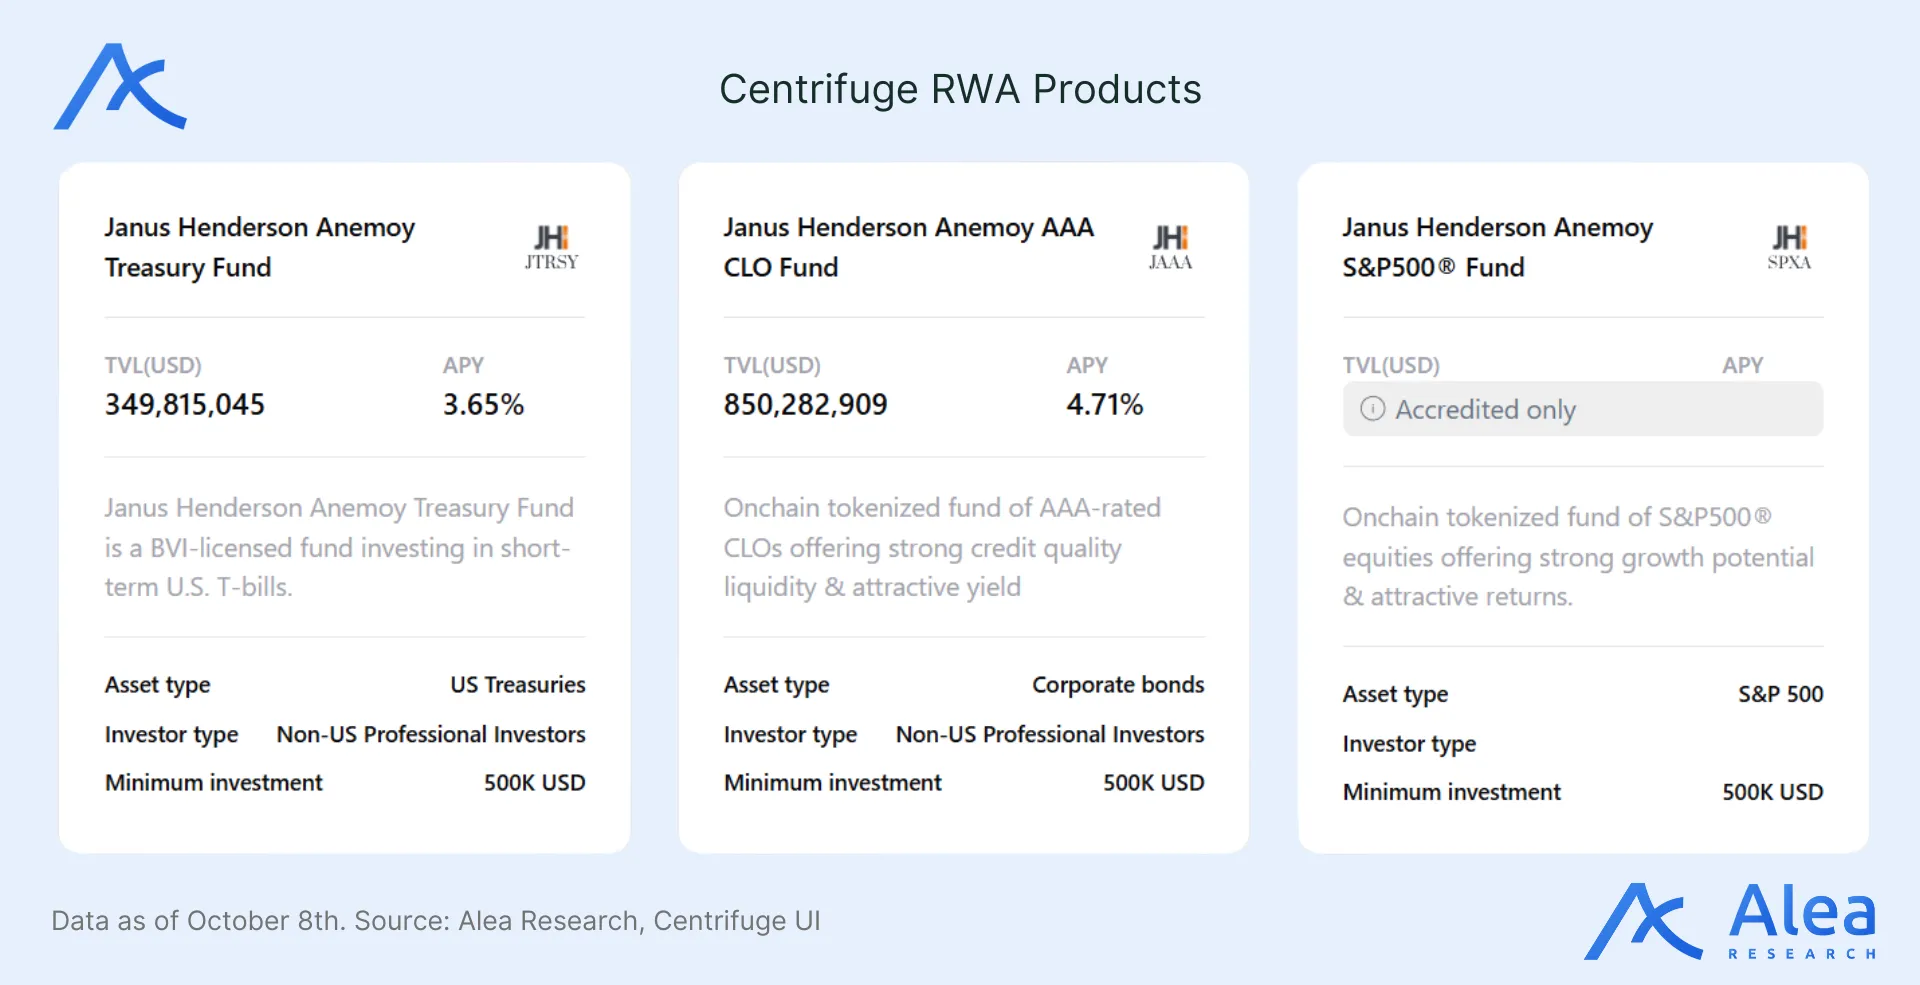Click the Corporate bonds asset type value

[x=1117, y=685]
